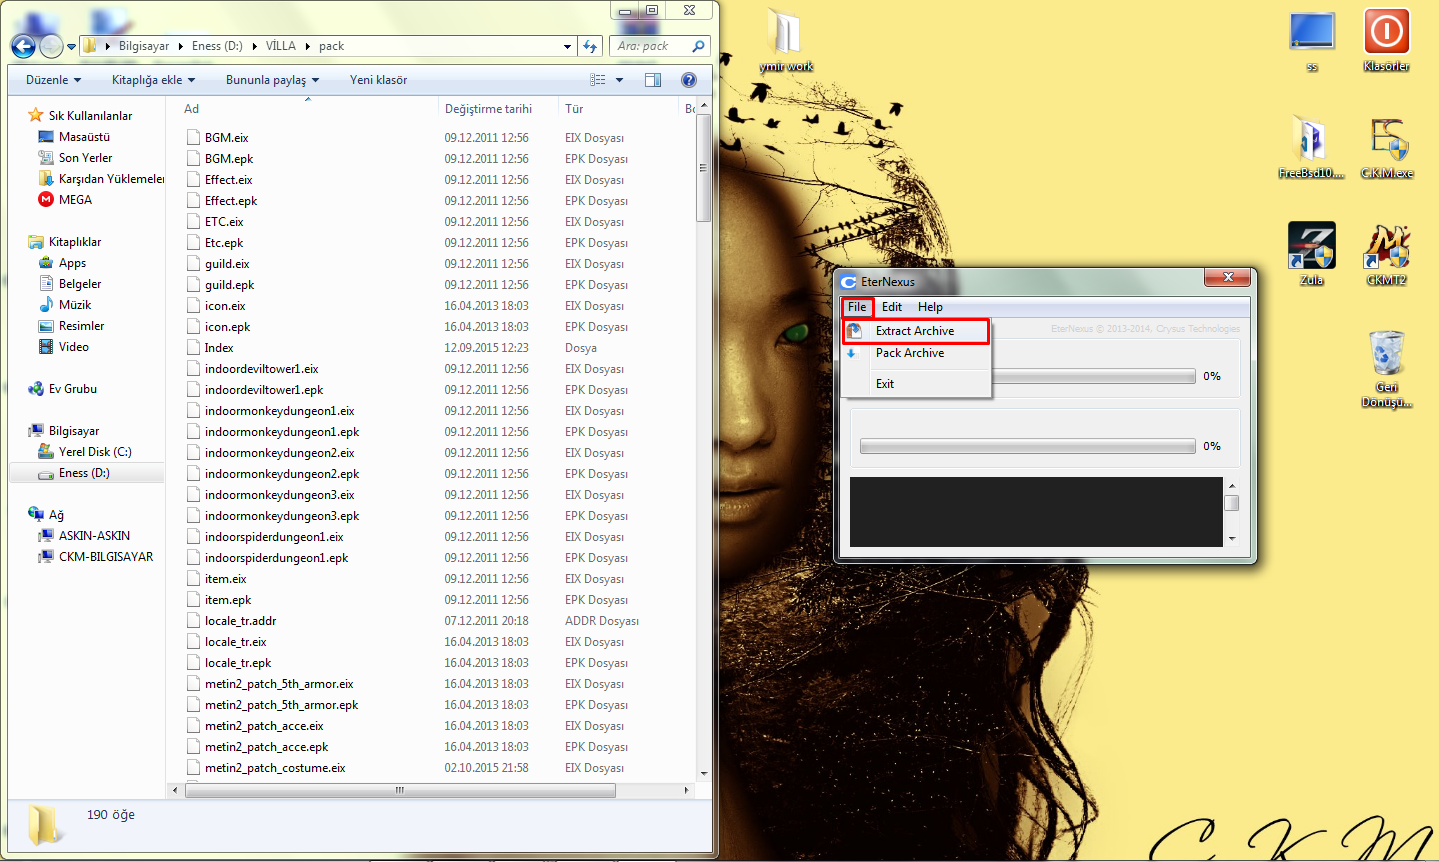Image resolution: width=1439 pixels, height=862 pixels.
Task: Open the EterNexus File menu
Action: click(x=857, y=307)
